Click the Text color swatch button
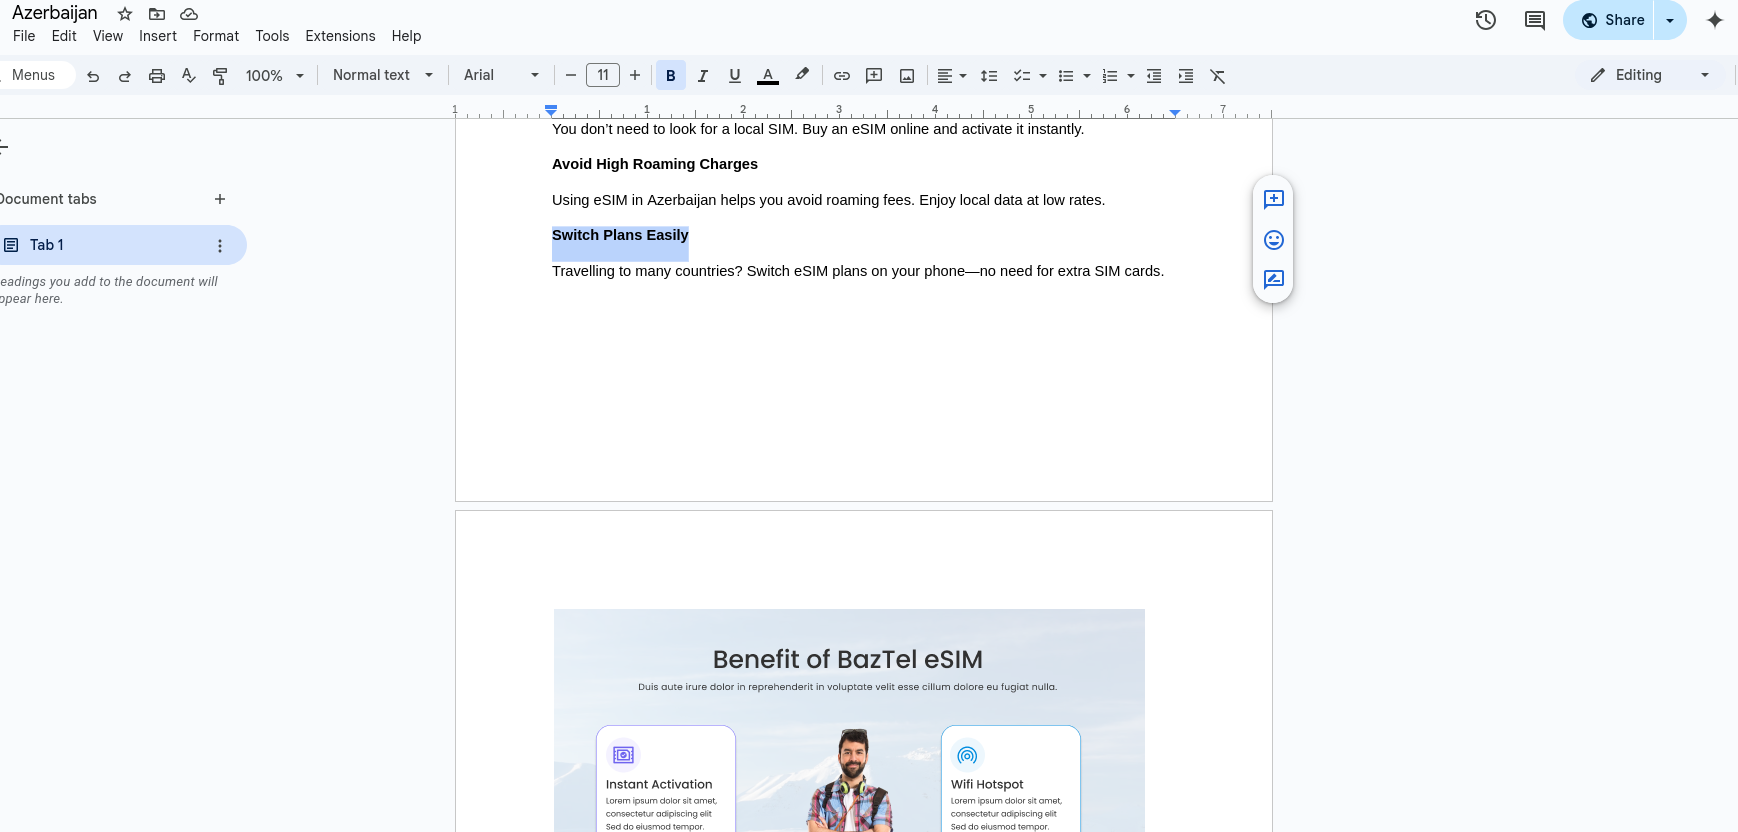The image size is (1738, 832). coord(768,76)
